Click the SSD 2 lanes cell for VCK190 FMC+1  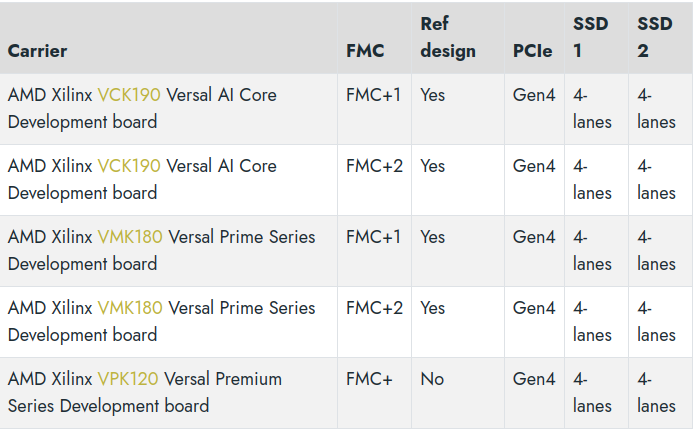[656, 108]
